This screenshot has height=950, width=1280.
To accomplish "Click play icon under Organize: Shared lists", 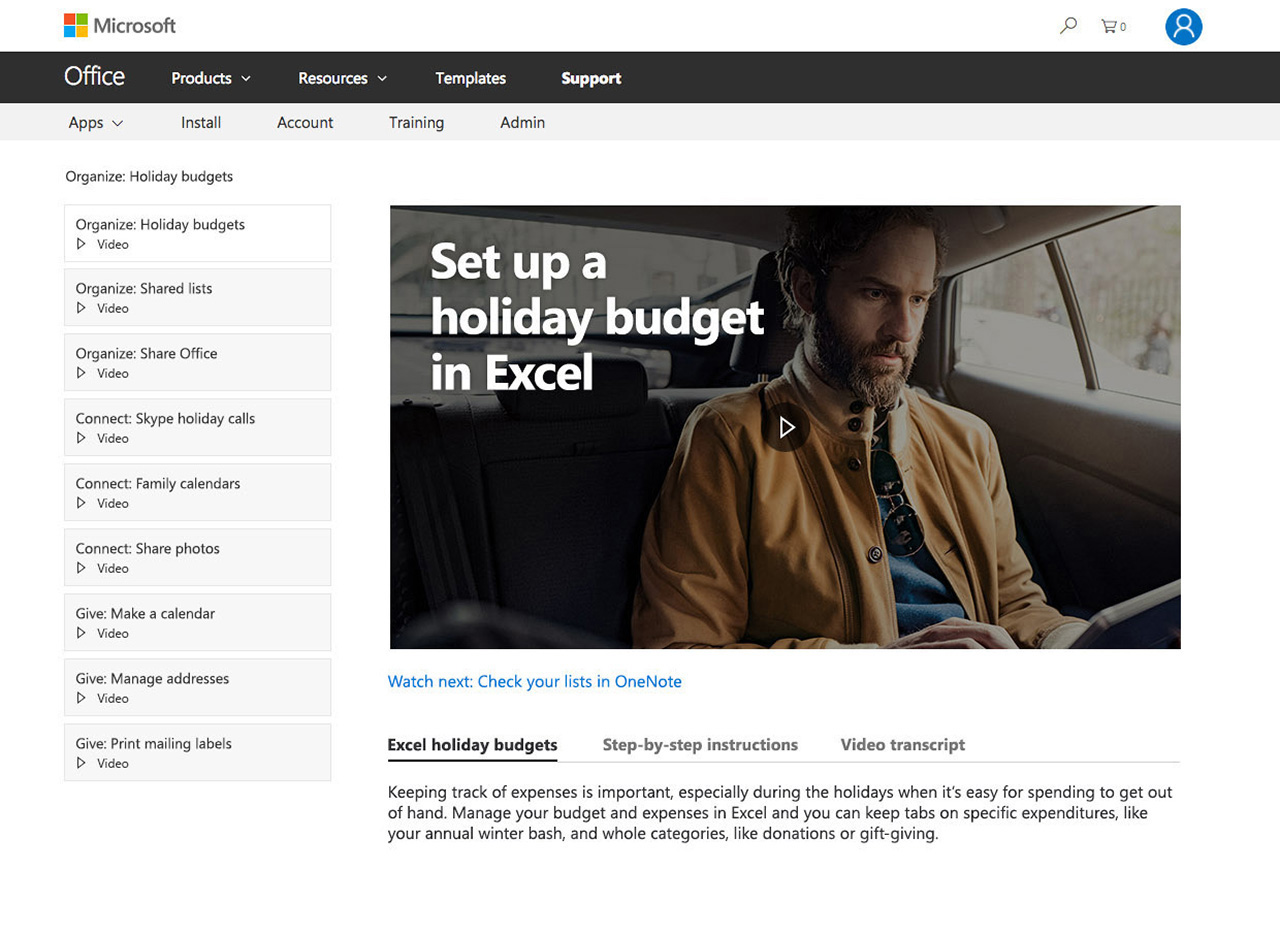I will pos(82,308).
